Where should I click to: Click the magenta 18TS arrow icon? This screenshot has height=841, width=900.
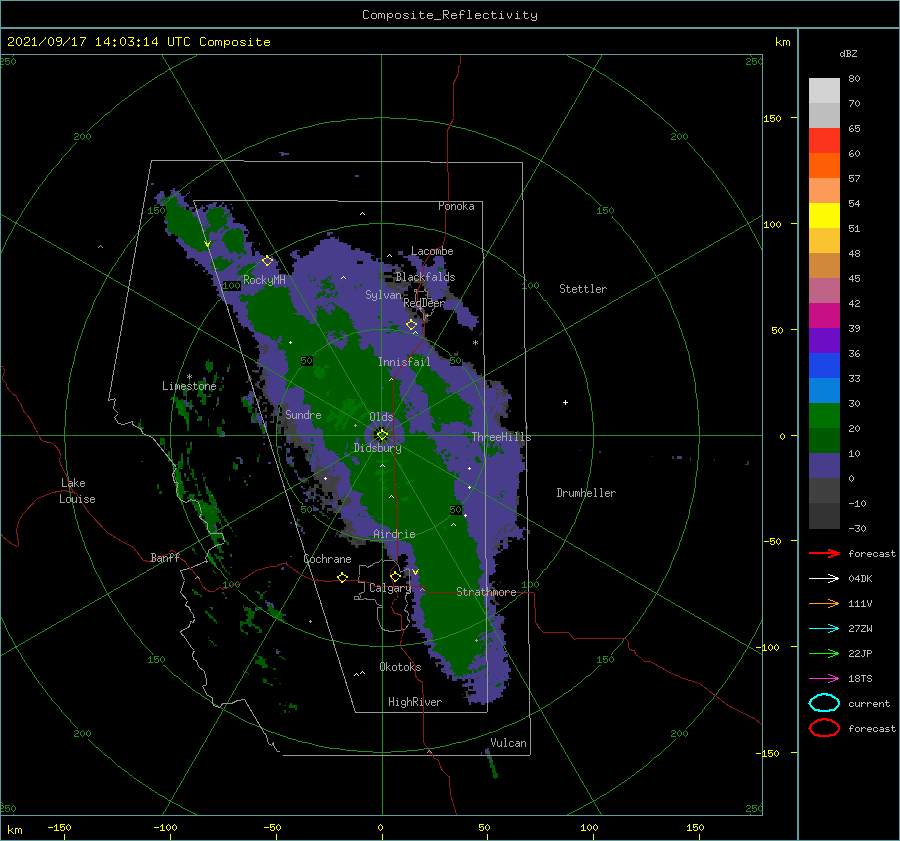pos(824,679)
